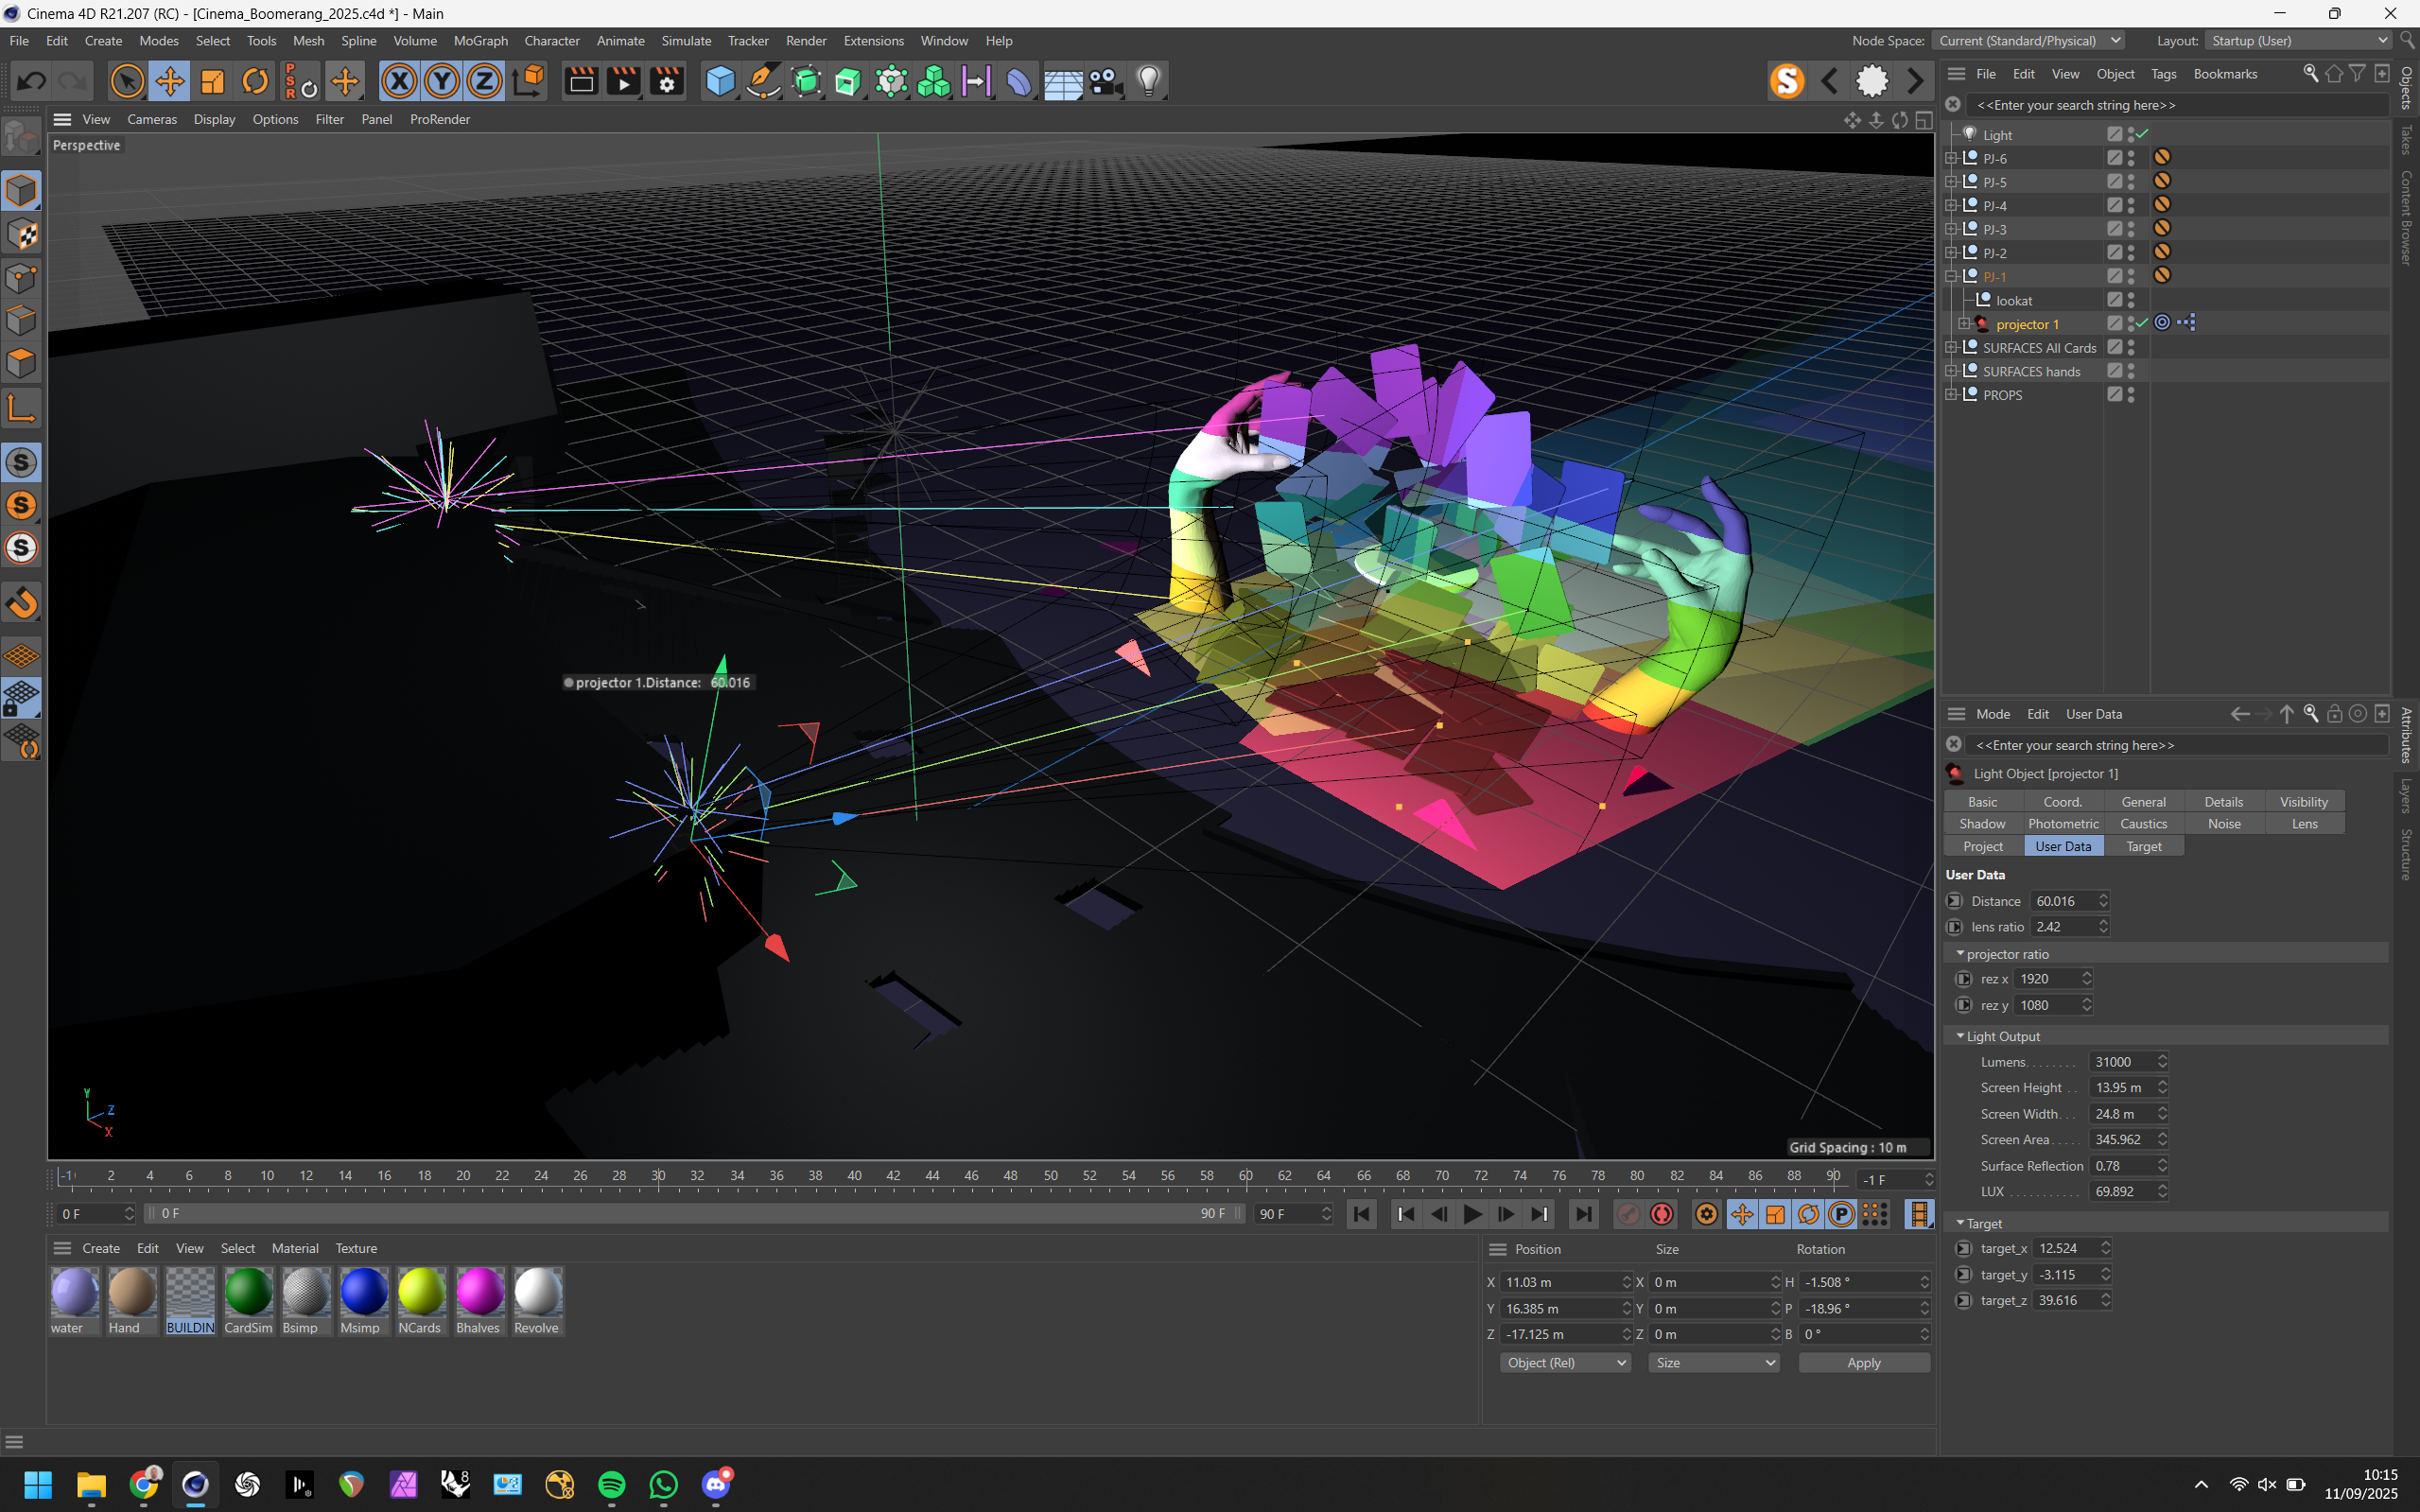Open the Object (Rel) dropdown
Screen dimensions: 2420x1512
1565,1363
